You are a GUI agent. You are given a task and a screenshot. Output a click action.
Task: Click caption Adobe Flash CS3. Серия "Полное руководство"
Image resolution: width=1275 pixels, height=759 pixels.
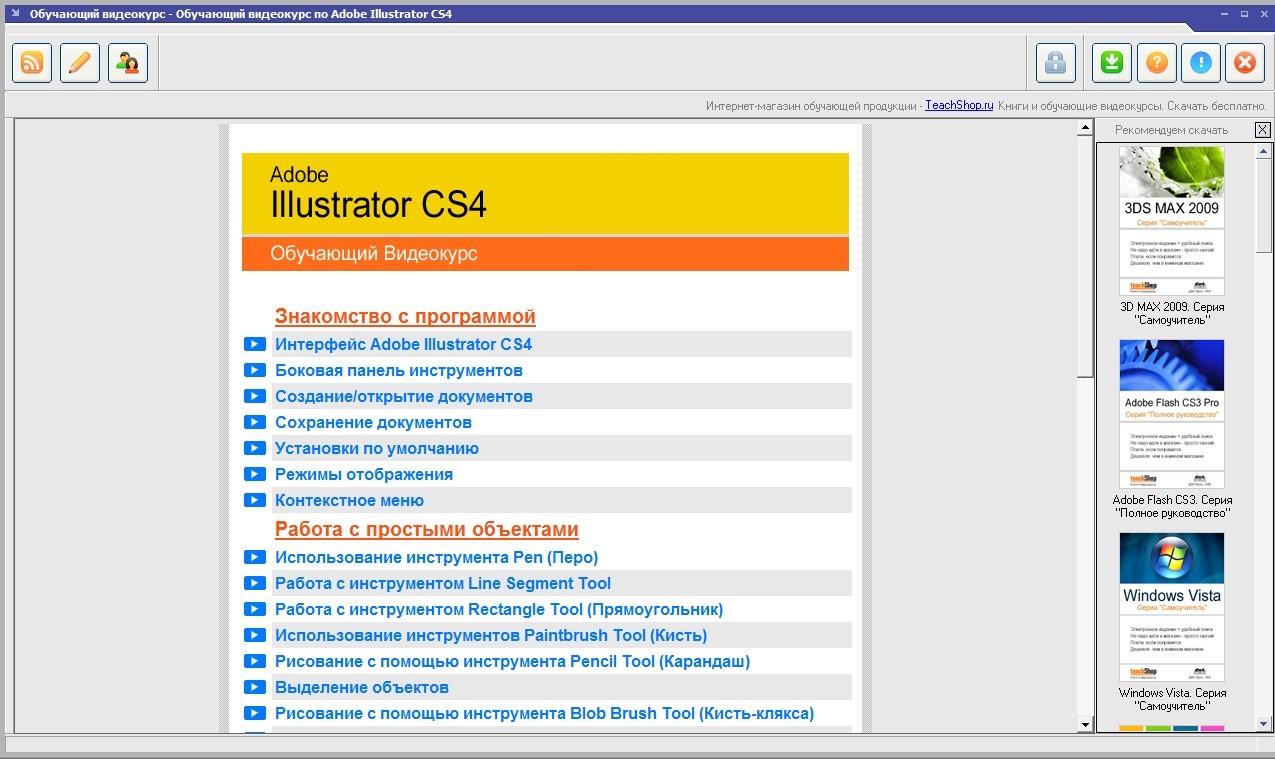pos(1172,506)
